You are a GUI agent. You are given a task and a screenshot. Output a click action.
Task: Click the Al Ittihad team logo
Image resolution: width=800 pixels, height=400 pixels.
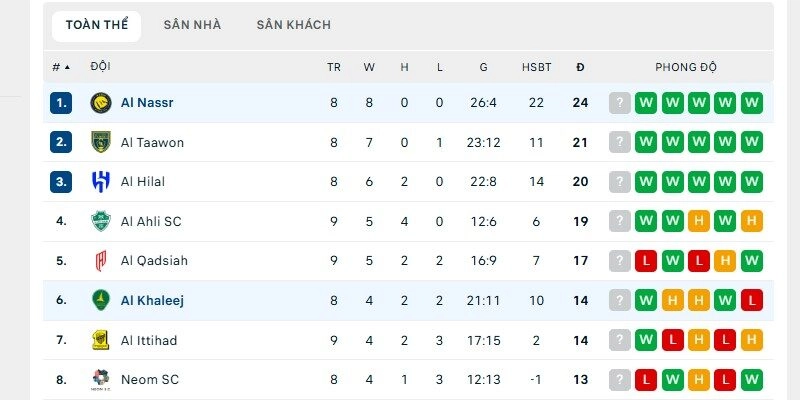coord(100,340)
